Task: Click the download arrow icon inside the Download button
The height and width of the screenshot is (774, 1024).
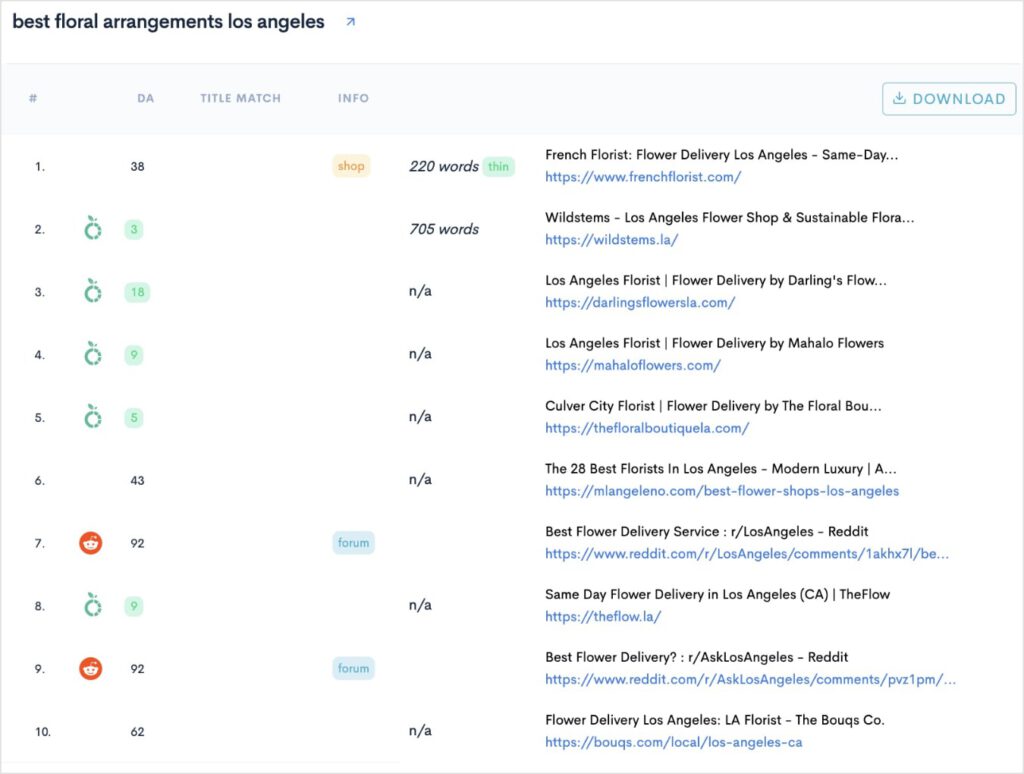Action: 899,99
